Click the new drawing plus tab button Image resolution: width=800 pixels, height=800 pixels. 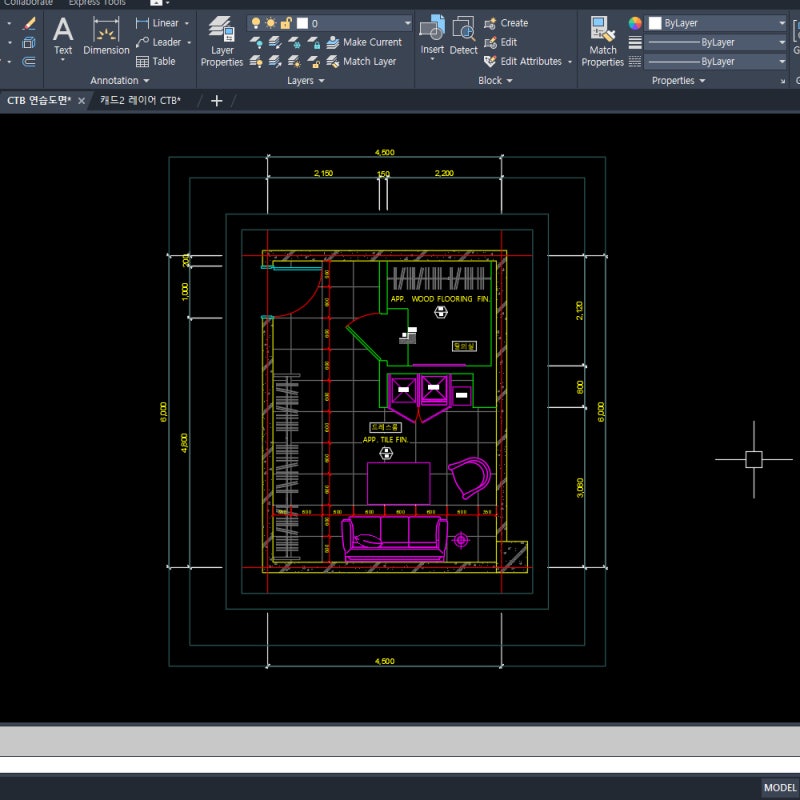[x=217, y=101]
